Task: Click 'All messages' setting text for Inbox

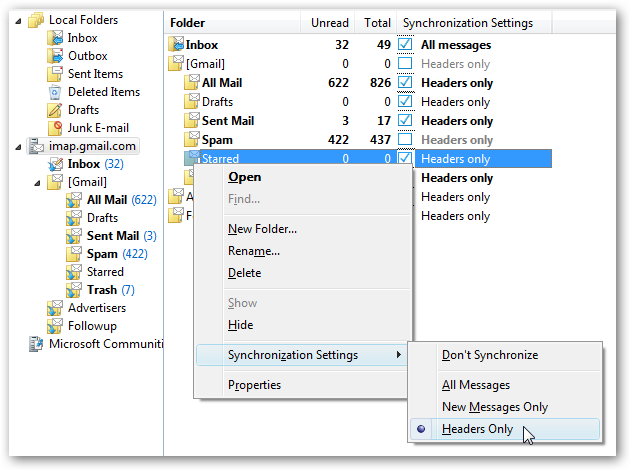Action: tap(456, 45)
